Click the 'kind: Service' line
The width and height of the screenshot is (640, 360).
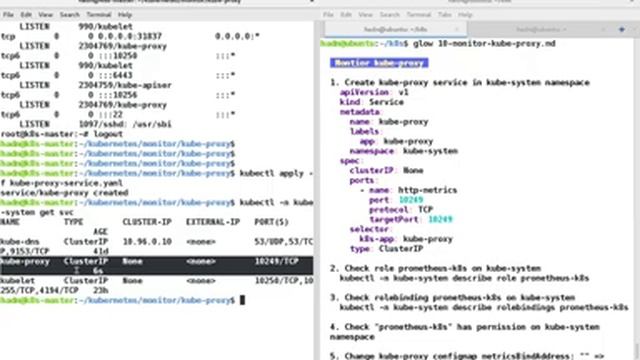pyautogui.click(x=371, y=102)
